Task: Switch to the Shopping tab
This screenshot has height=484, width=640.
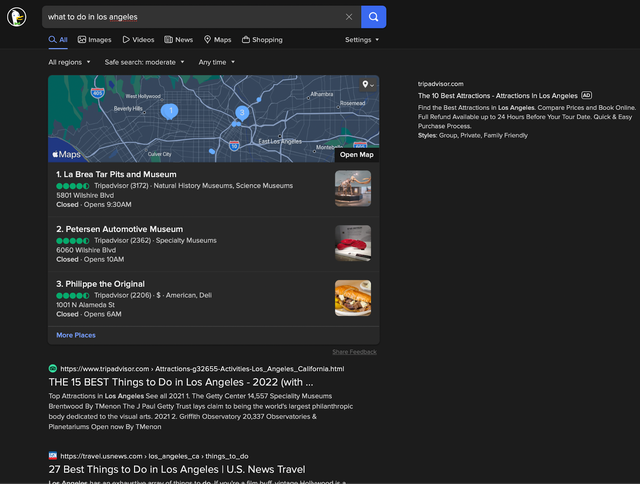Action: (x=262, y=40)
